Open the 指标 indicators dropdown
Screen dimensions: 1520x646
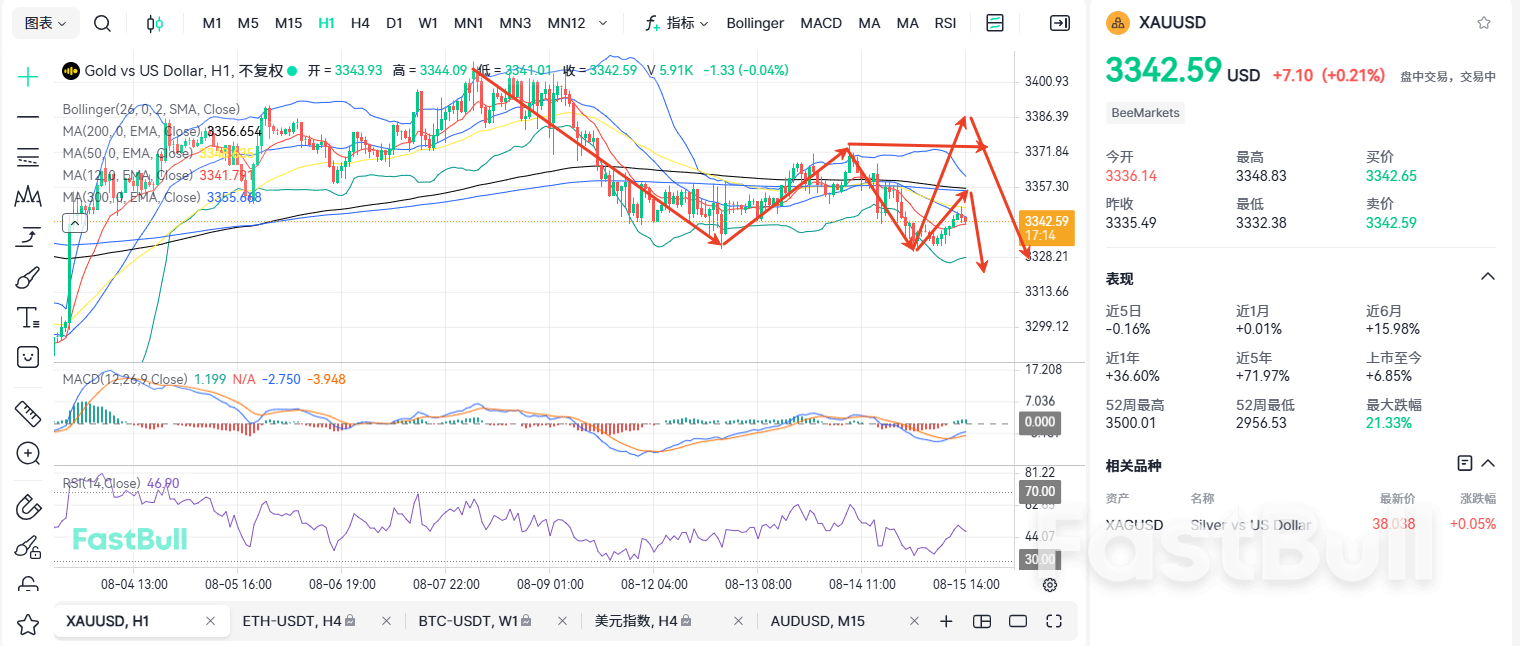tap(678, 22)
